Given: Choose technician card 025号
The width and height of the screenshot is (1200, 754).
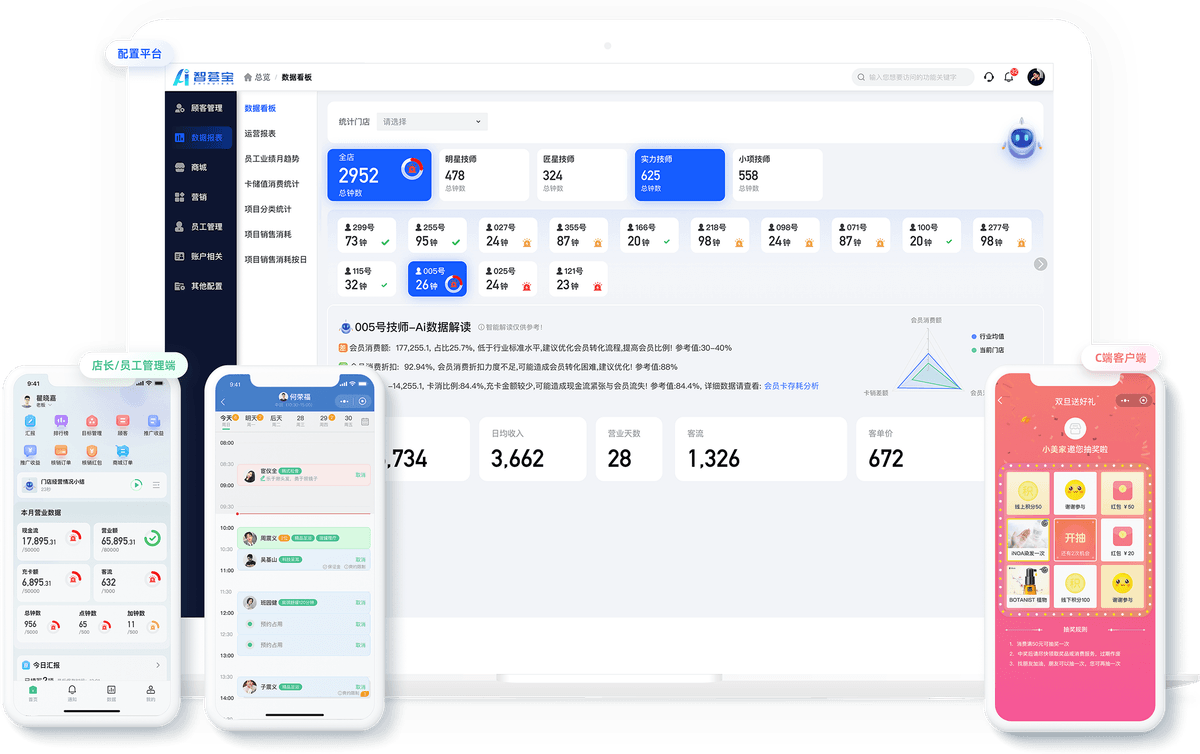Looking at the screenshot, I should (508, 279).
